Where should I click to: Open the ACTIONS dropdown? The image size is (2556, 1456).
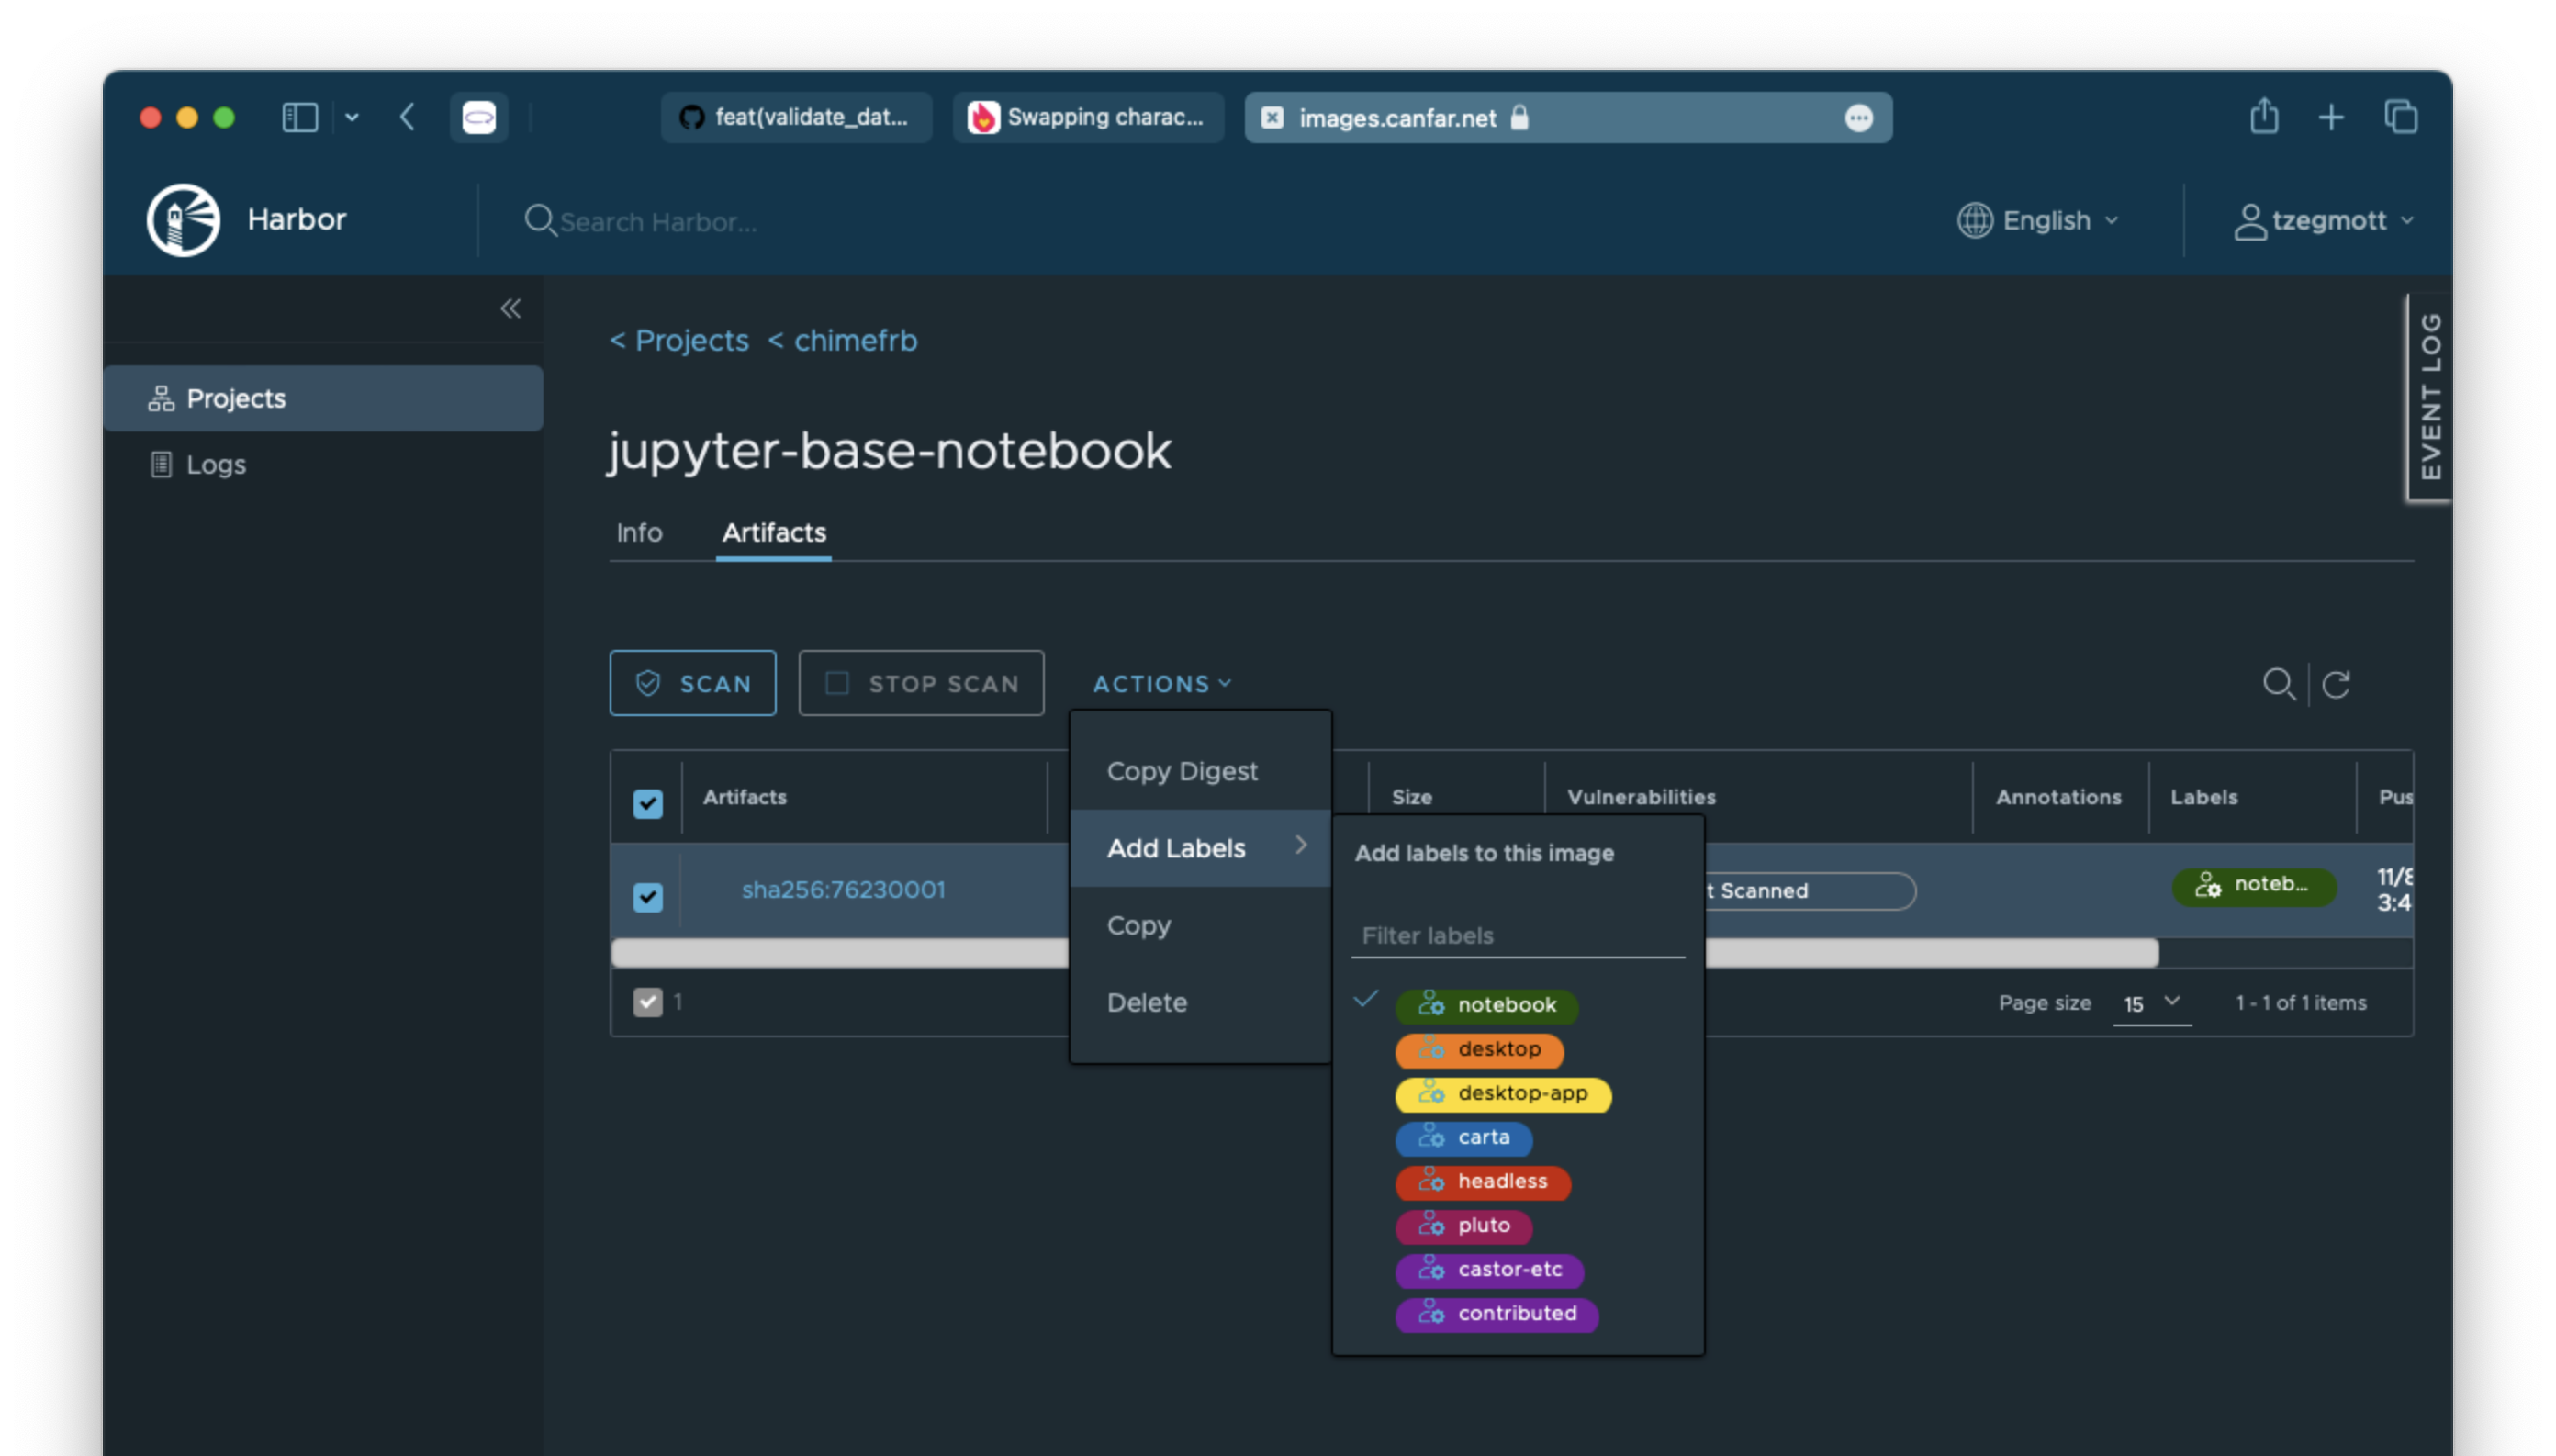tap(1162, 684)
